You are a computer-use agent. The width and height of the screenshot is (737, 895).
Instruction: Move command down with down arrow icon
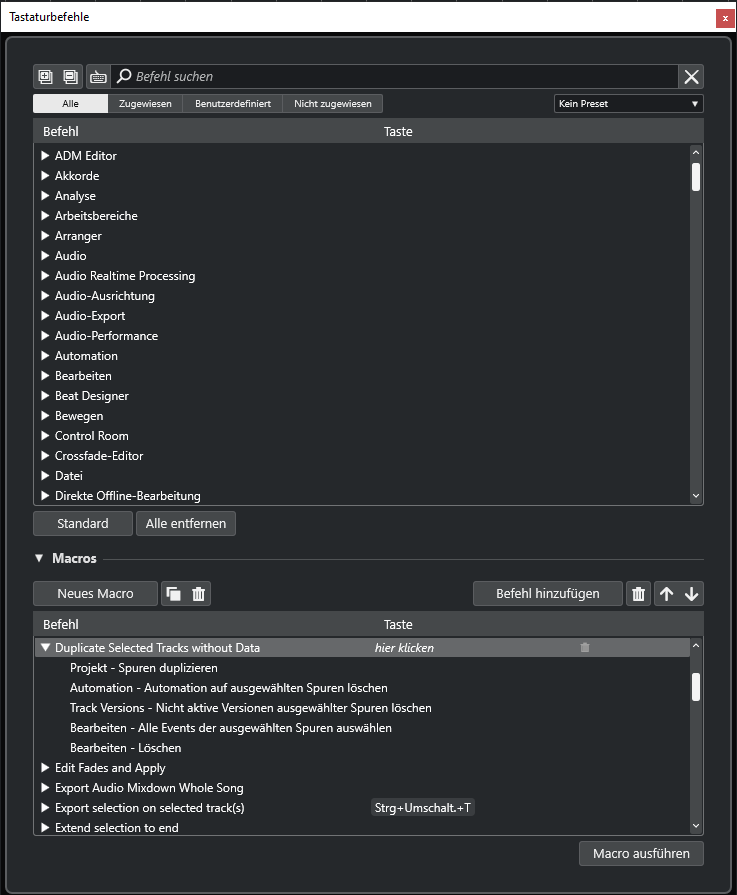(x=691, y=594)
